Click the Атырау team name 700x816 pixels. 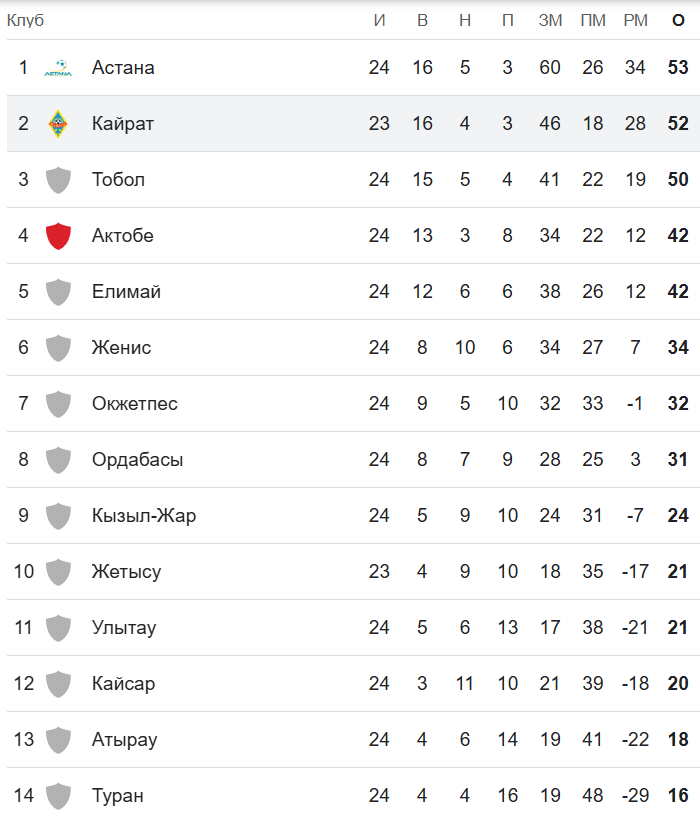click(x=124, y=740)
